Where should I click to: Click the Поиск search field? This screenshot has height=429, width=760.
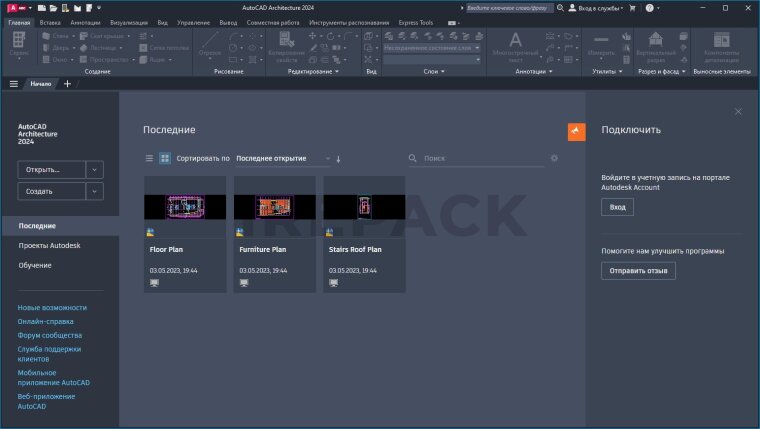480,158
